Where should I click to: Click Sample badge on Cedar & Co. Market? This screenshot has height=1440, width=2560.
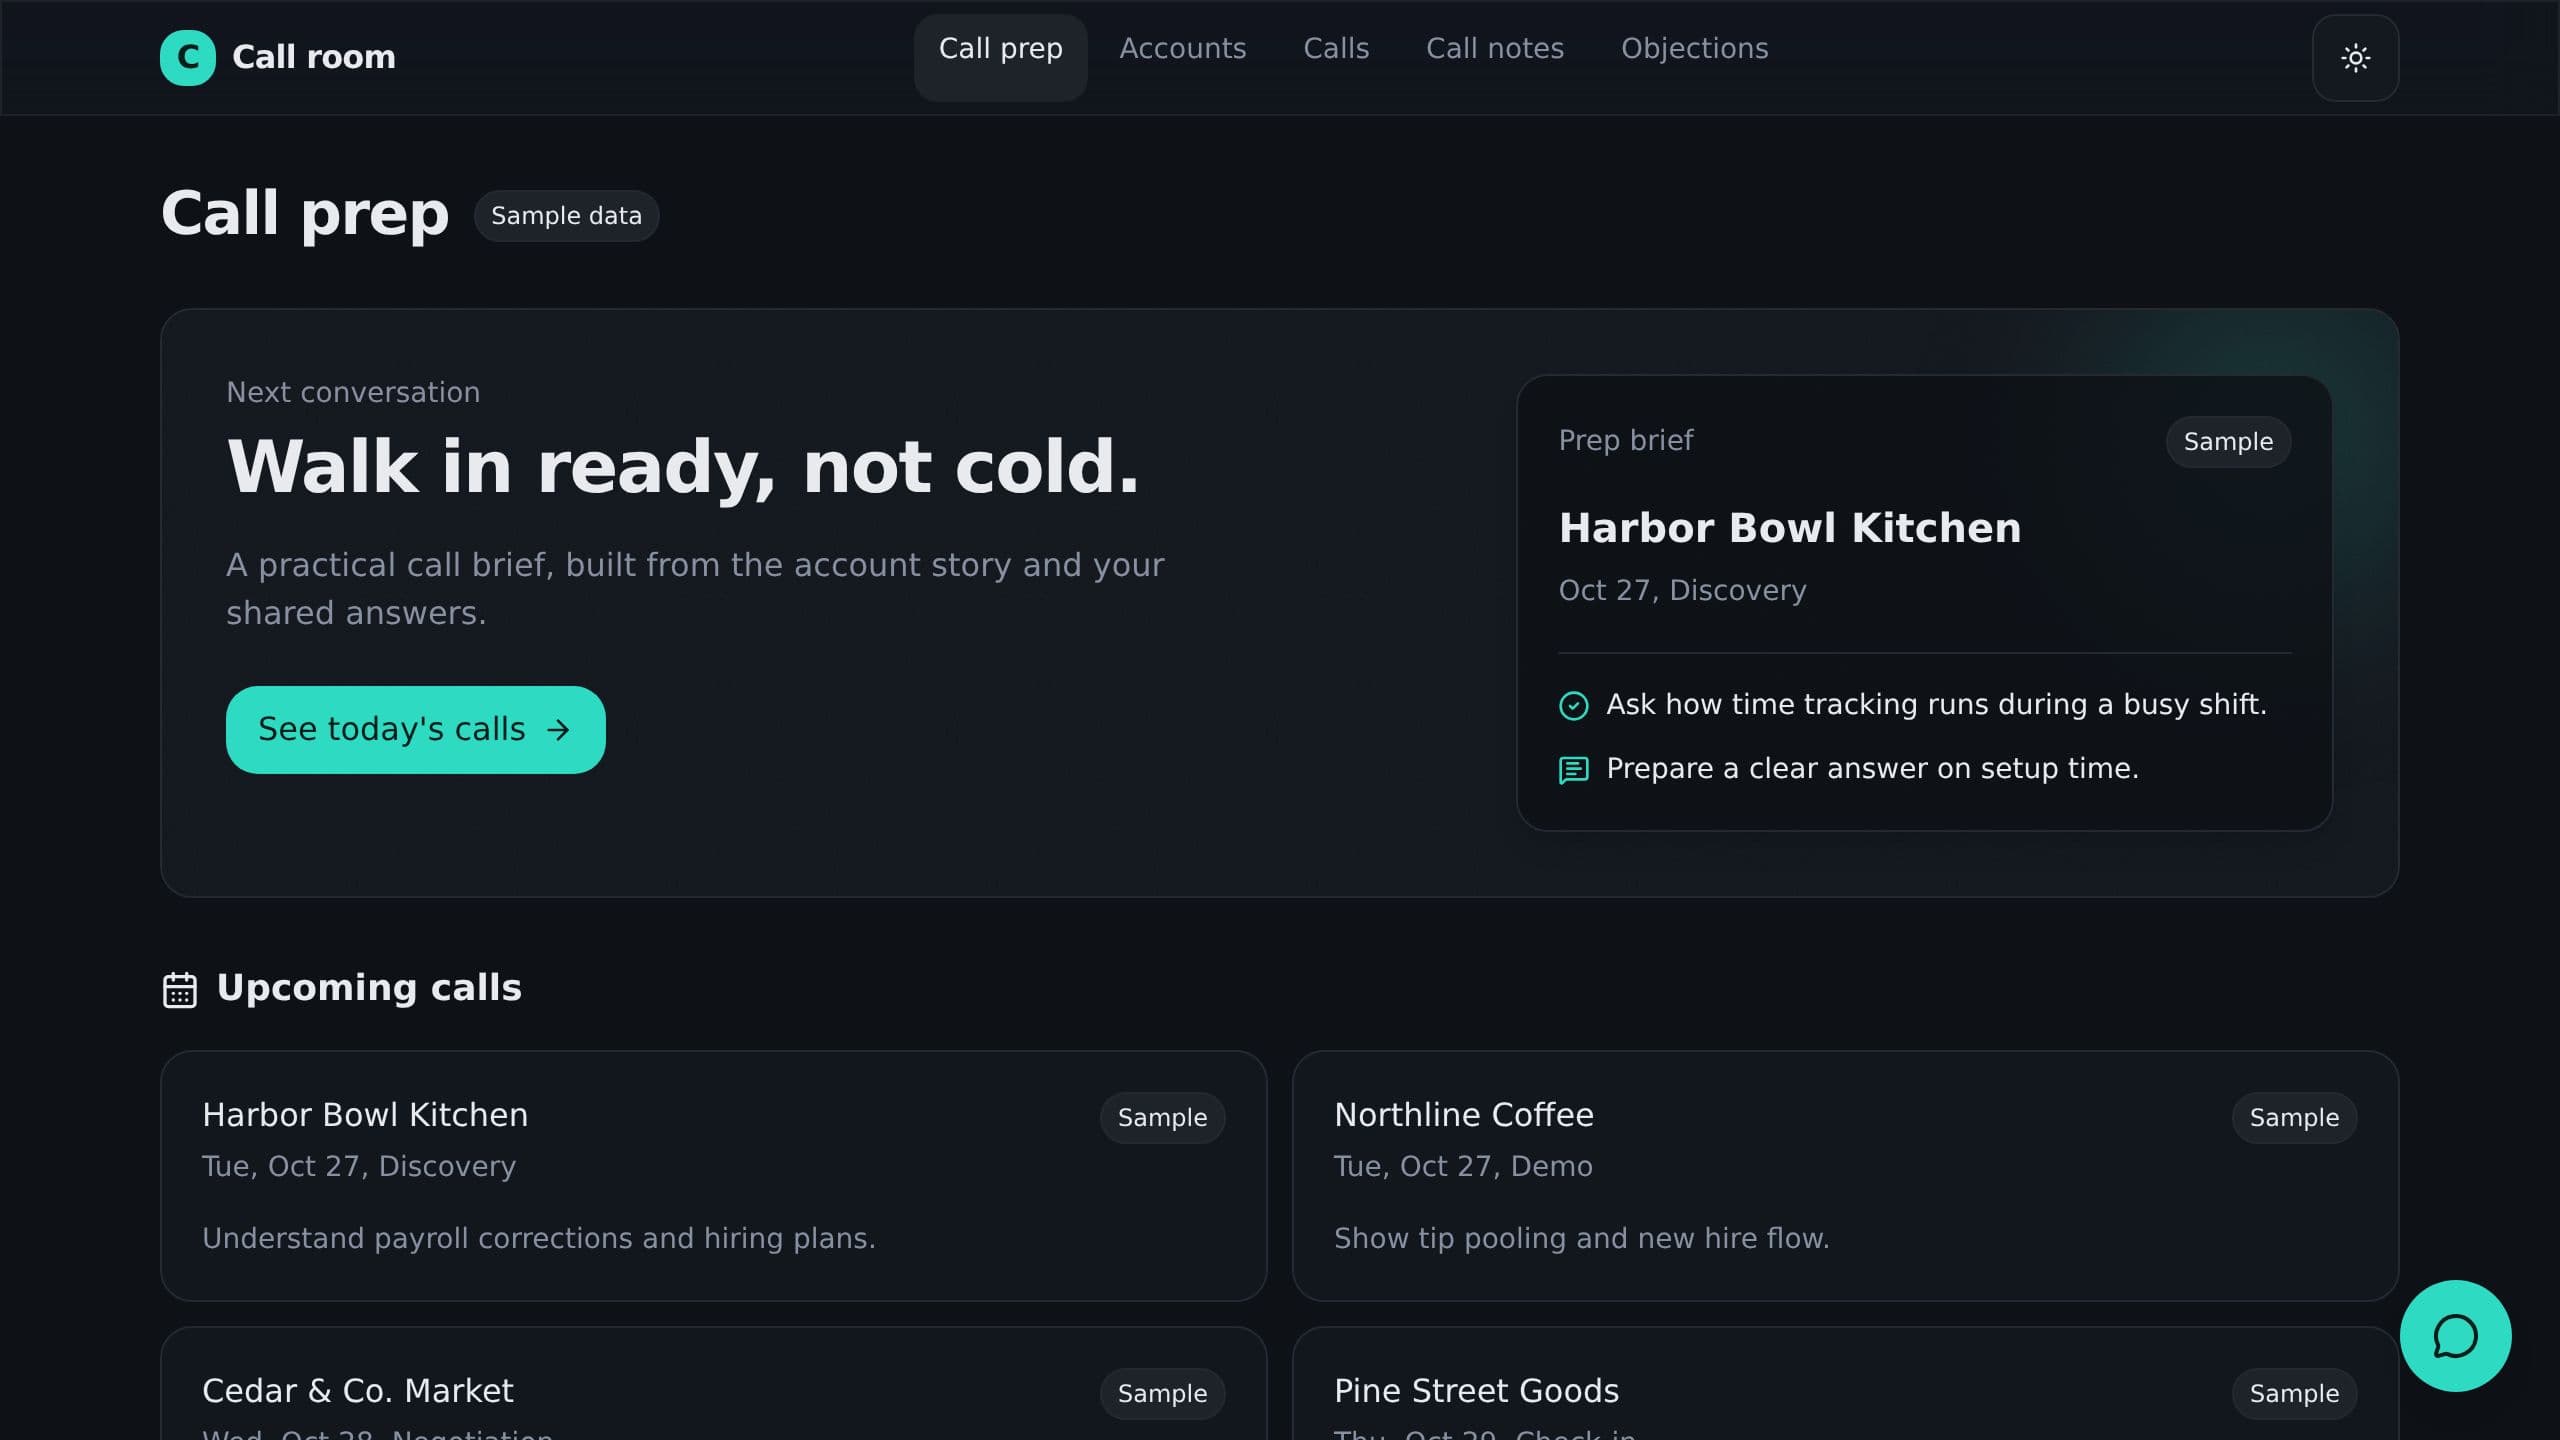(1162, 1394)
